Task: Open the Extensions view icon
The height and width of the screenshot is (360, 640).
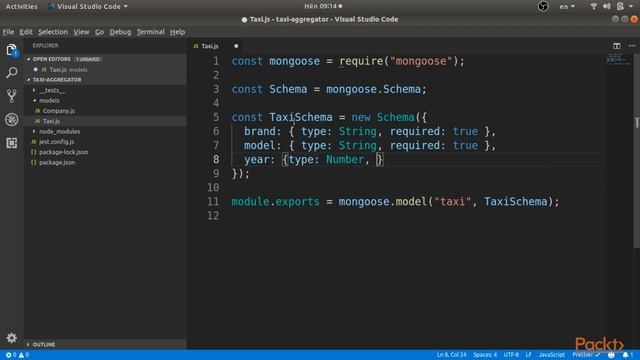Action: [11, 143]
